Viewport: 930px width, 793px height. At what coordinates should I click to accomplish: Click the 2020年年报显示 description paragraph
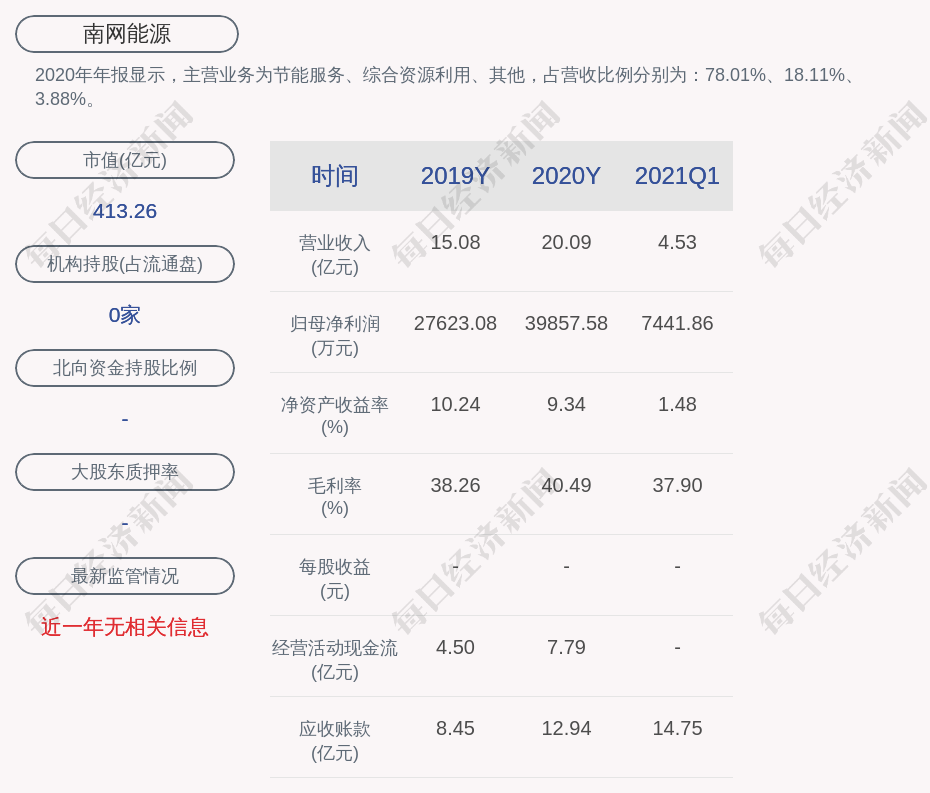pos(445,87)
